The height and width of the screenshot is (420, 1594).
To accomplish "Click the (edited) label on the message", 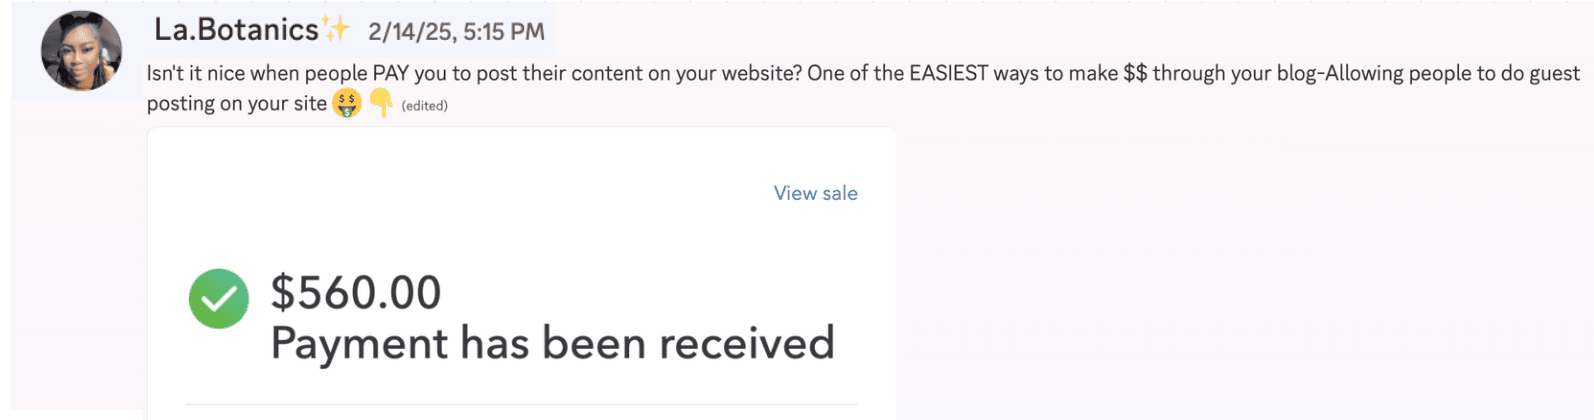I will click(424, 105).
